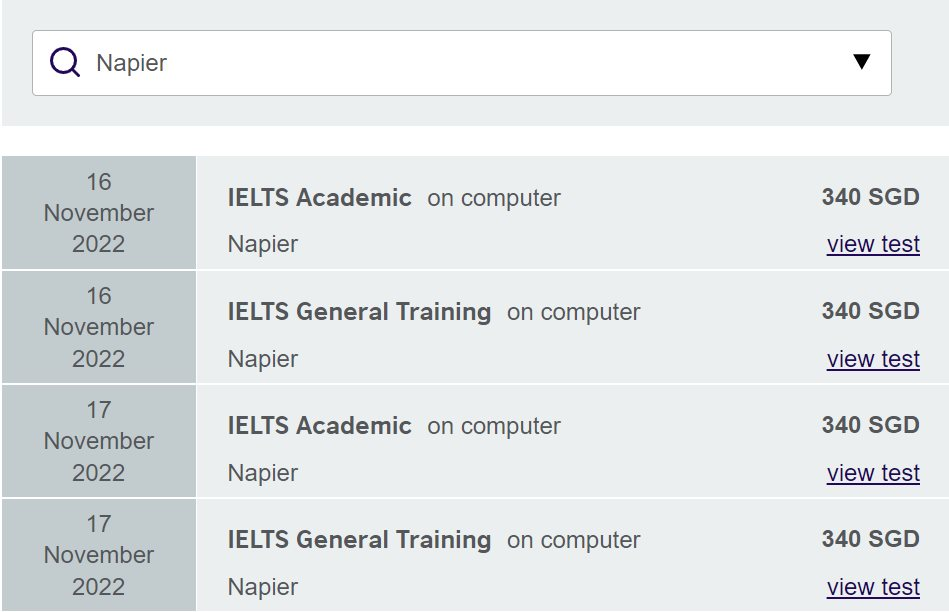This screenshot has height=612, width=949.
Task: Click the IELTS General Training 17 November title
Action: click(359, 540)
